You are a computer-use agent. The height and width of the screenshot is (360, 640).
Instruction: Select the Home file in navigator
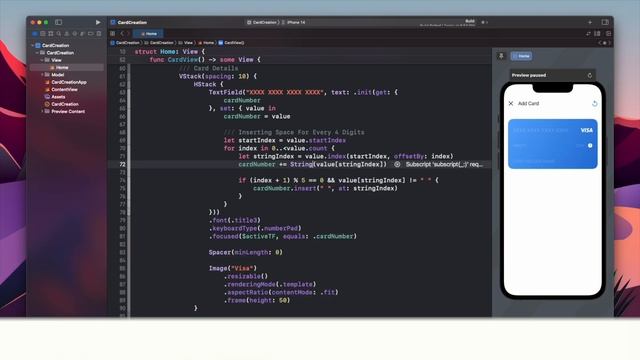(67, 67)
